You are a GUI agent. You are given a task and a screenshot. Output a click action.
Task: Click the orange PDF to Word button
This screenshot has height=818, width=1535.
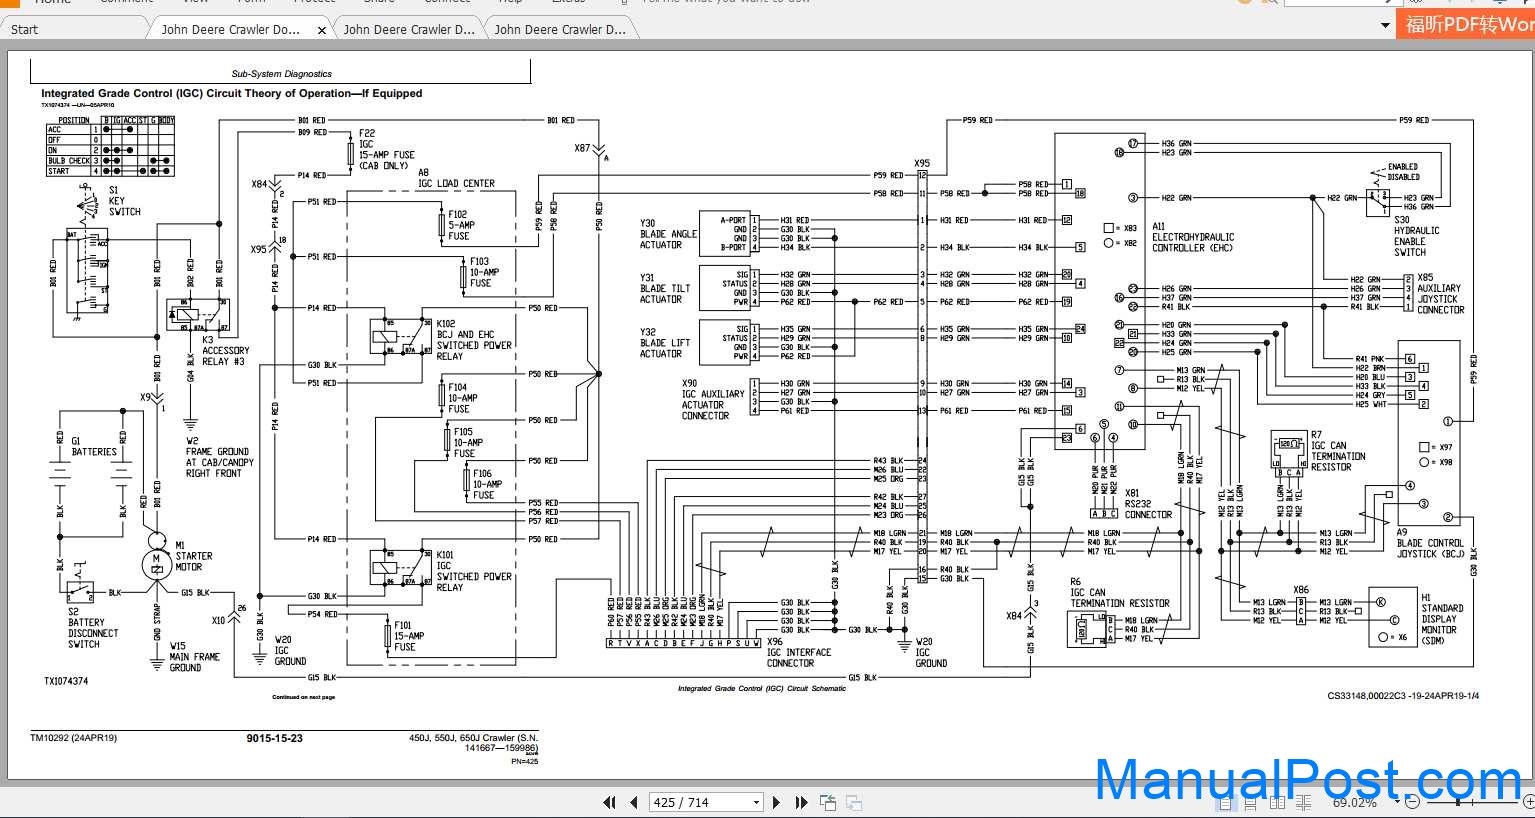coord(1466,24)
